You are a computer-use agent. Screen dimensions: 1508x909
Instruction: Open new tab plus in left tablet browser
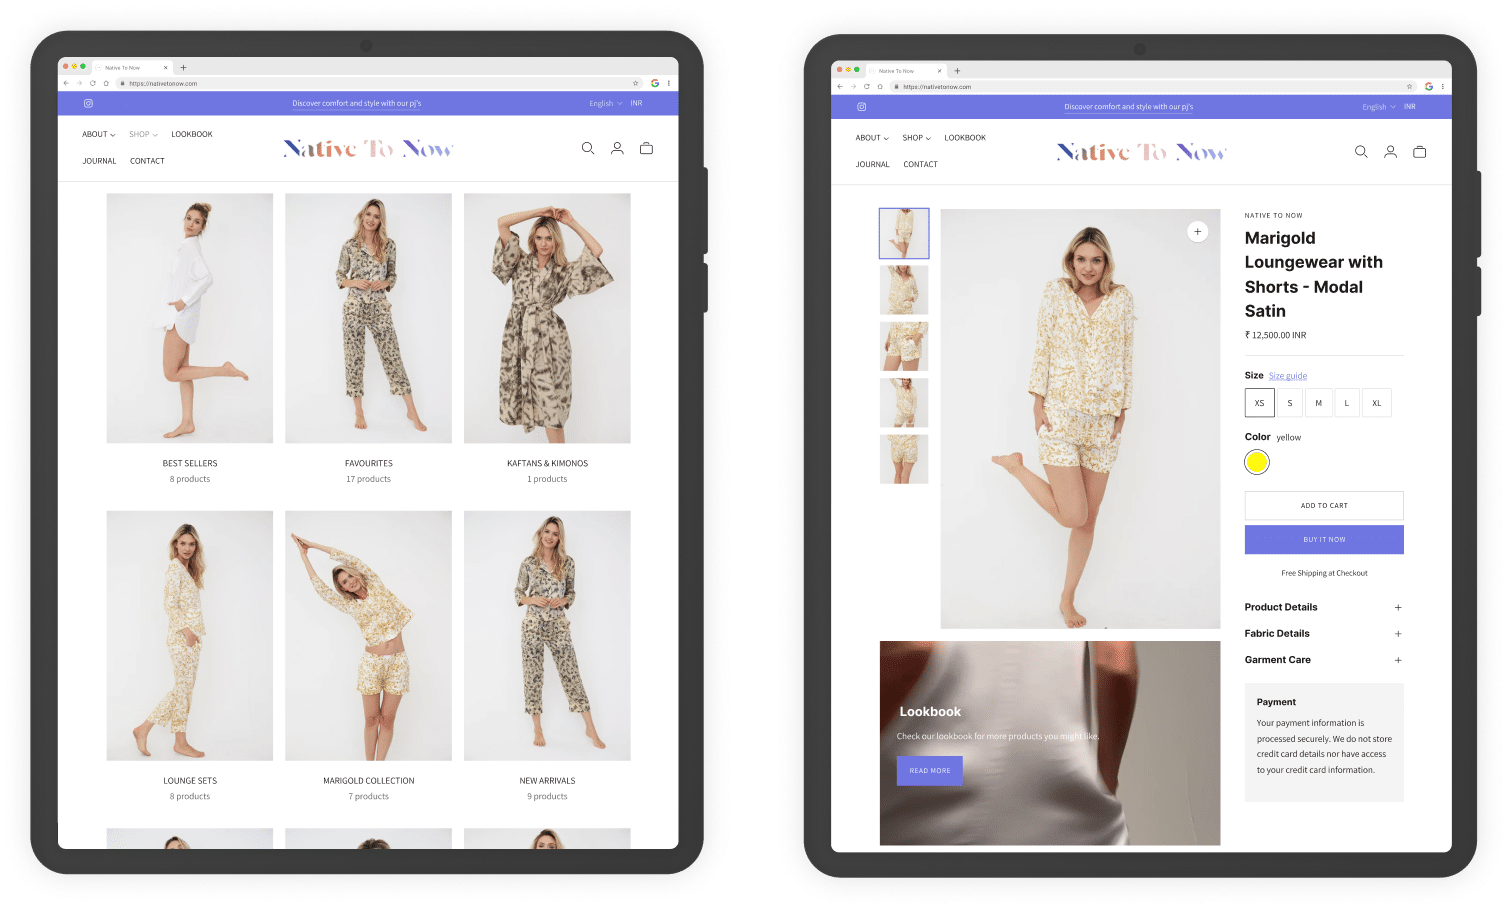tap(183, 68)
